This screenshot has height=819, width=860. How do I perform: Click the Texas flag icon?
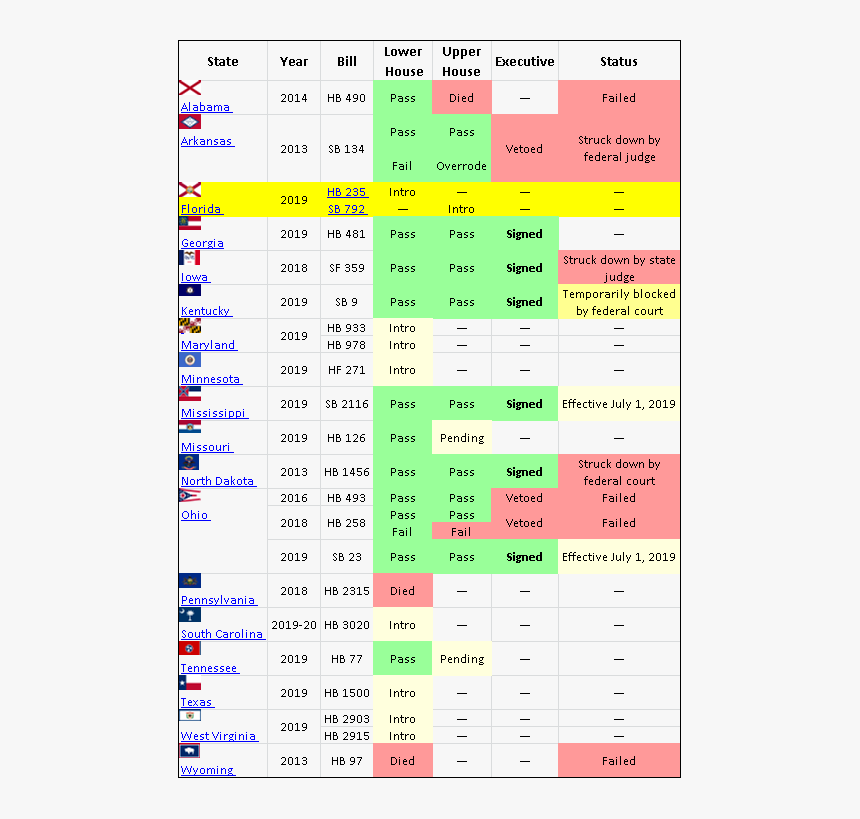pos(190,683)
